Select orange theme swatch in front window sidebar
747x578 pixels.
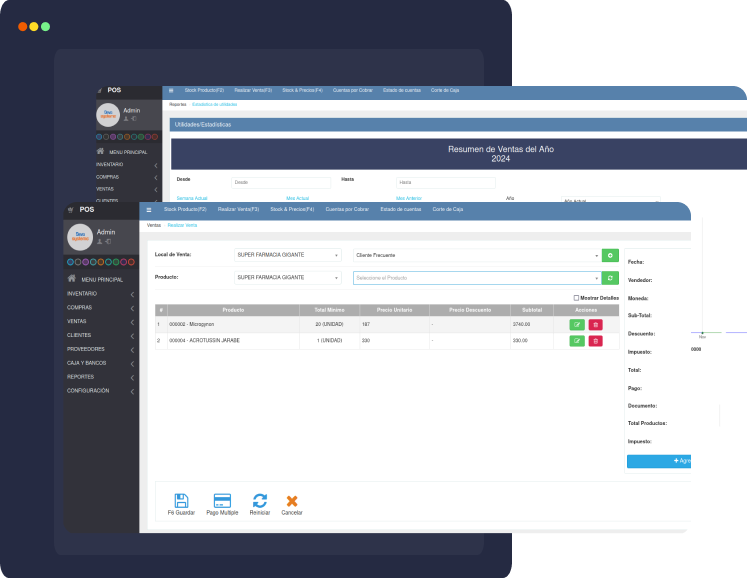pos(101,262)
